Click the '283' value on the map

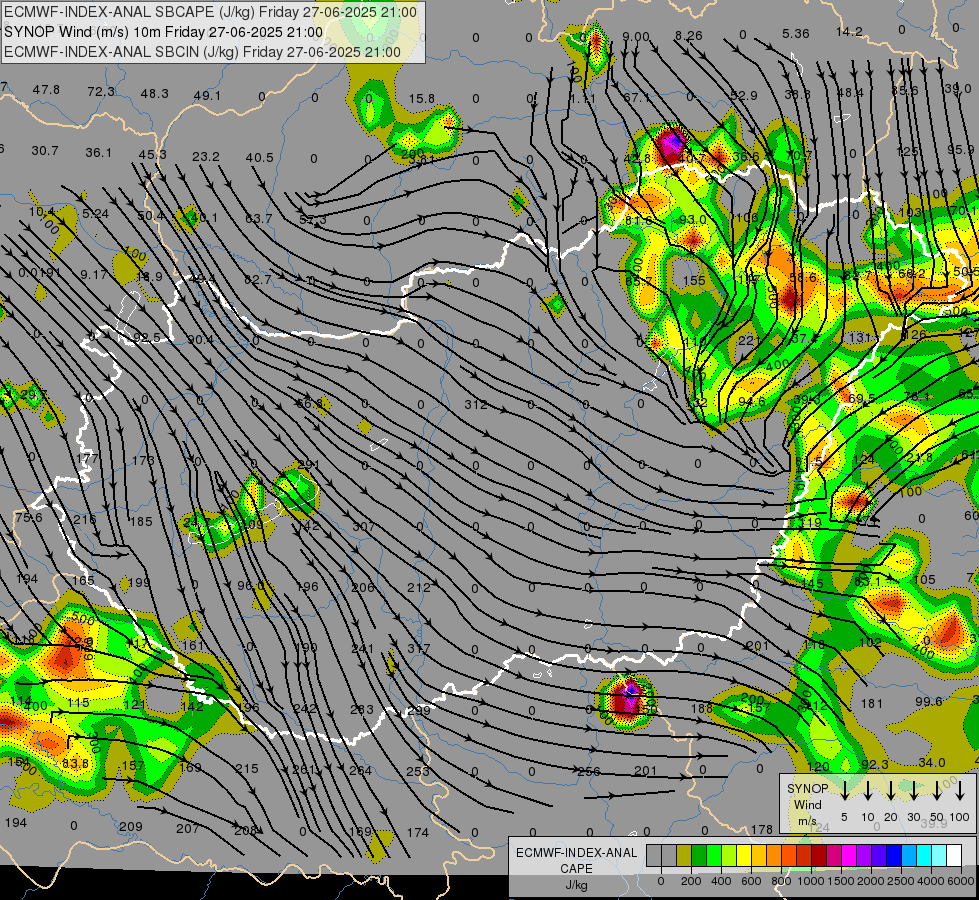coord(362,709)
